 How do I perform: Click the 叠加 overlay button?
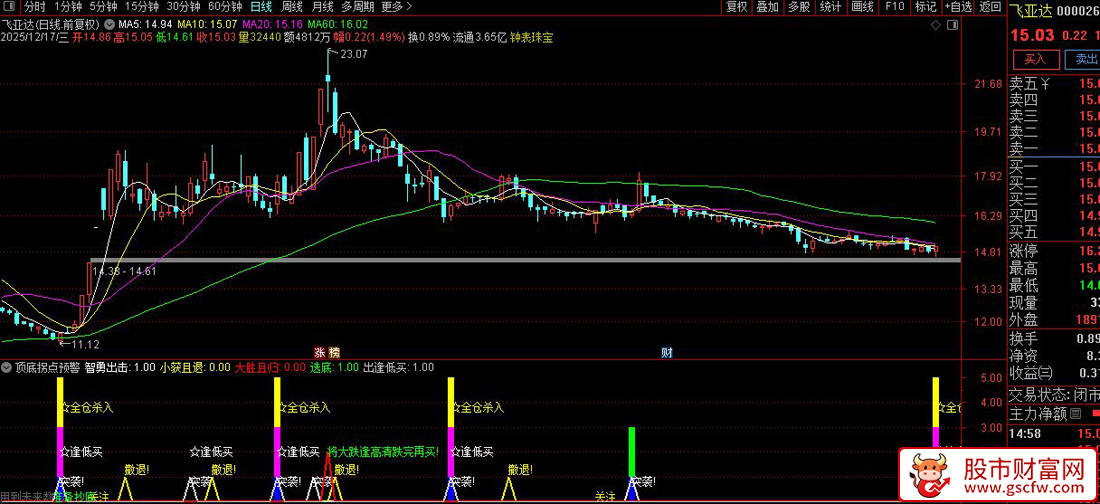pyautogui.click(x=767, y=7)
